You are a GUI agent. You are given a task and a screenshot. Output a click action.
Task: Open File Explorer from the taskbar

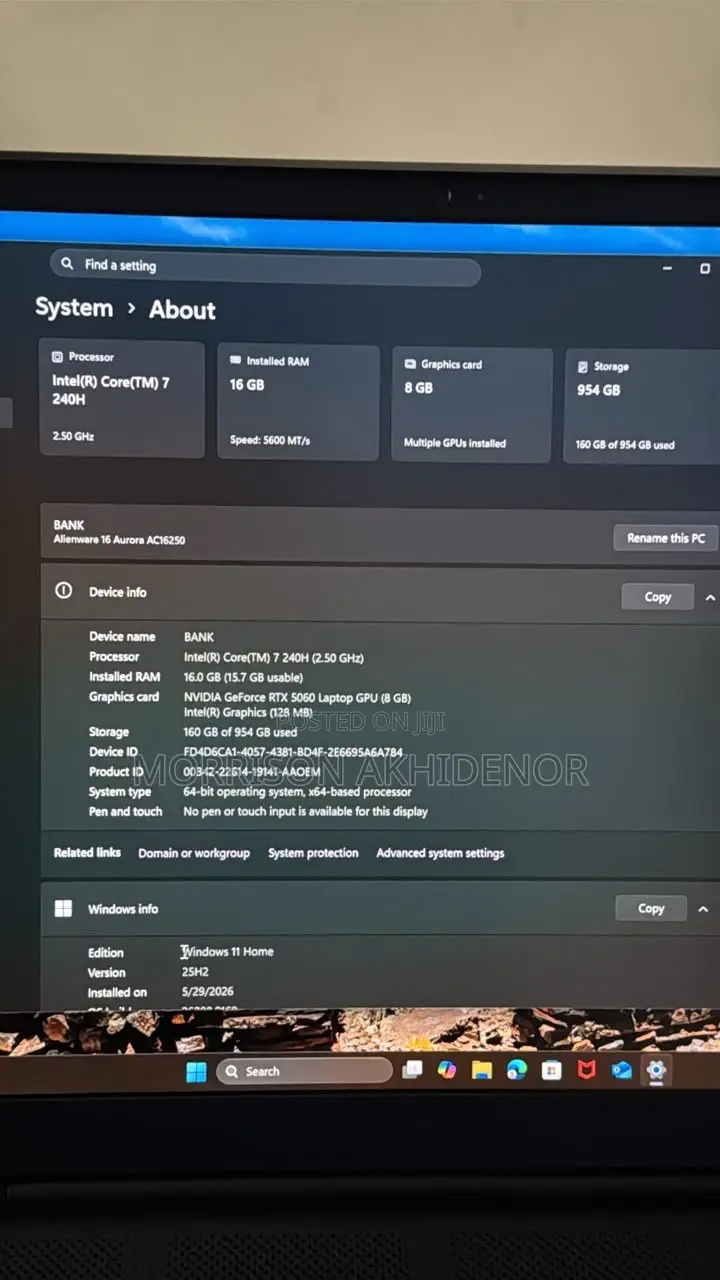(482, 1070)
